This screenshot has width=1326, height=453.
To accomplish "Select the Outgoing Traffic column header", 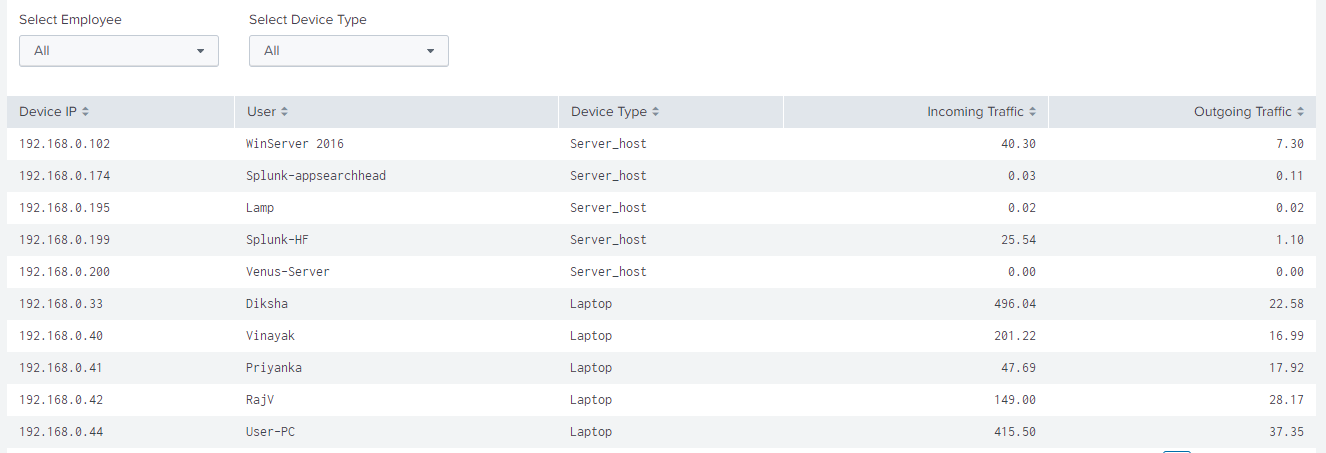I will (x=1182, y=112).
